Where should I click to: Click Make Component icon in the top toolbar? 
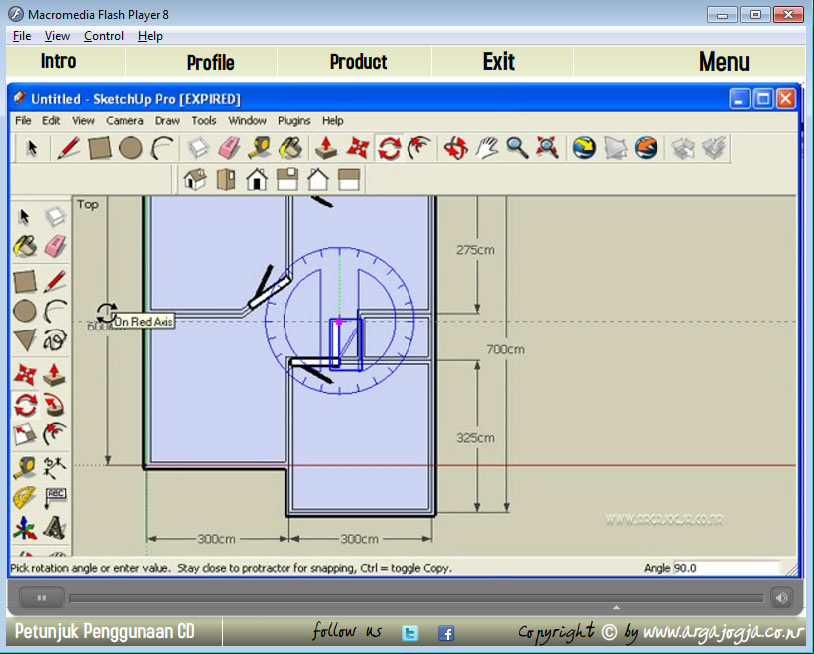(x=198, y=148)
